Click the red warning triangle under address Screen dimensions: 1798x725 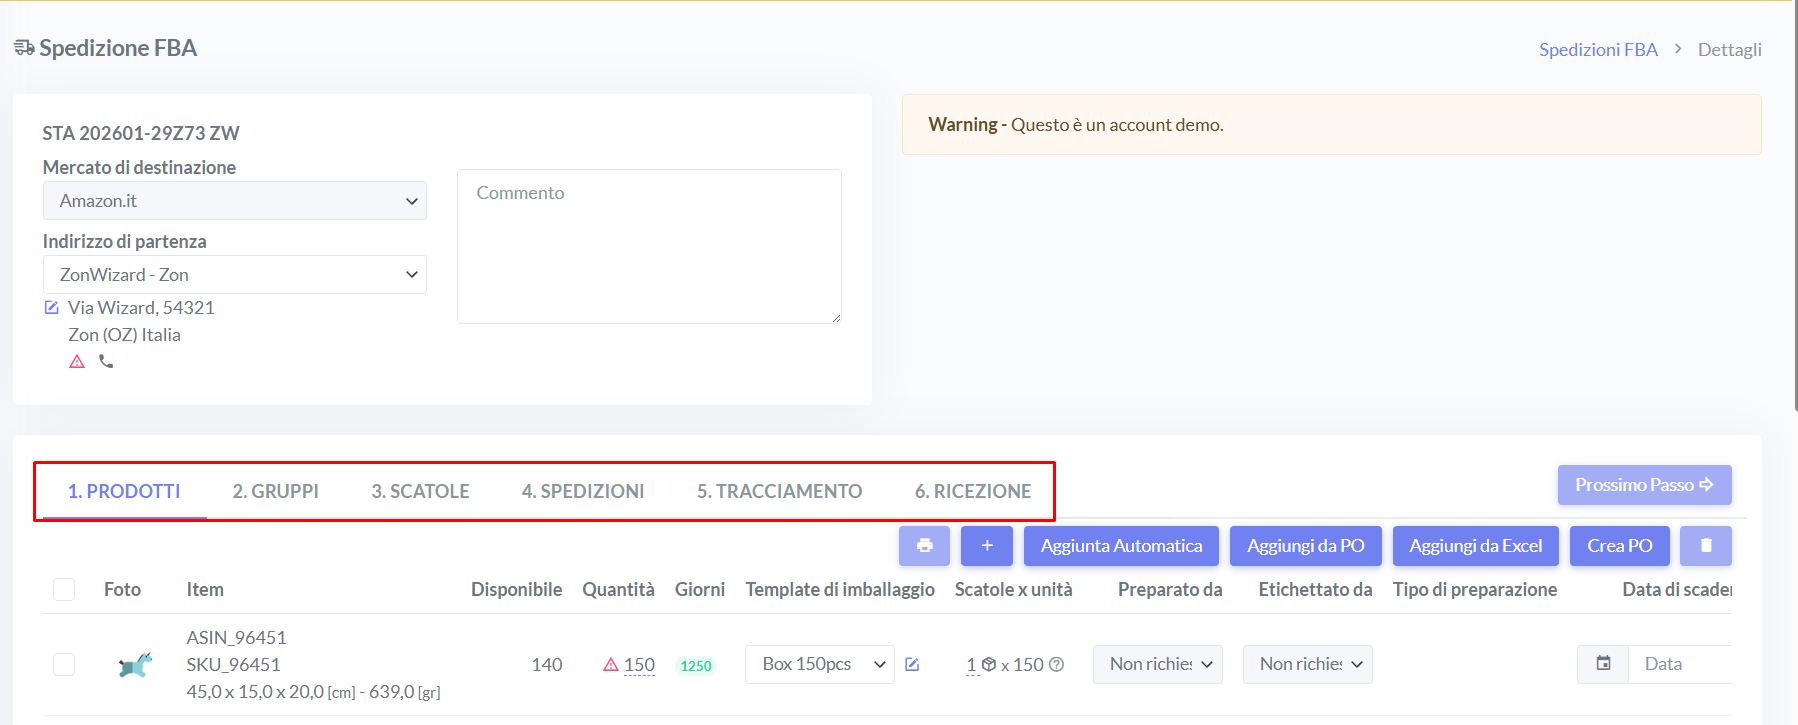click(77, 362)
